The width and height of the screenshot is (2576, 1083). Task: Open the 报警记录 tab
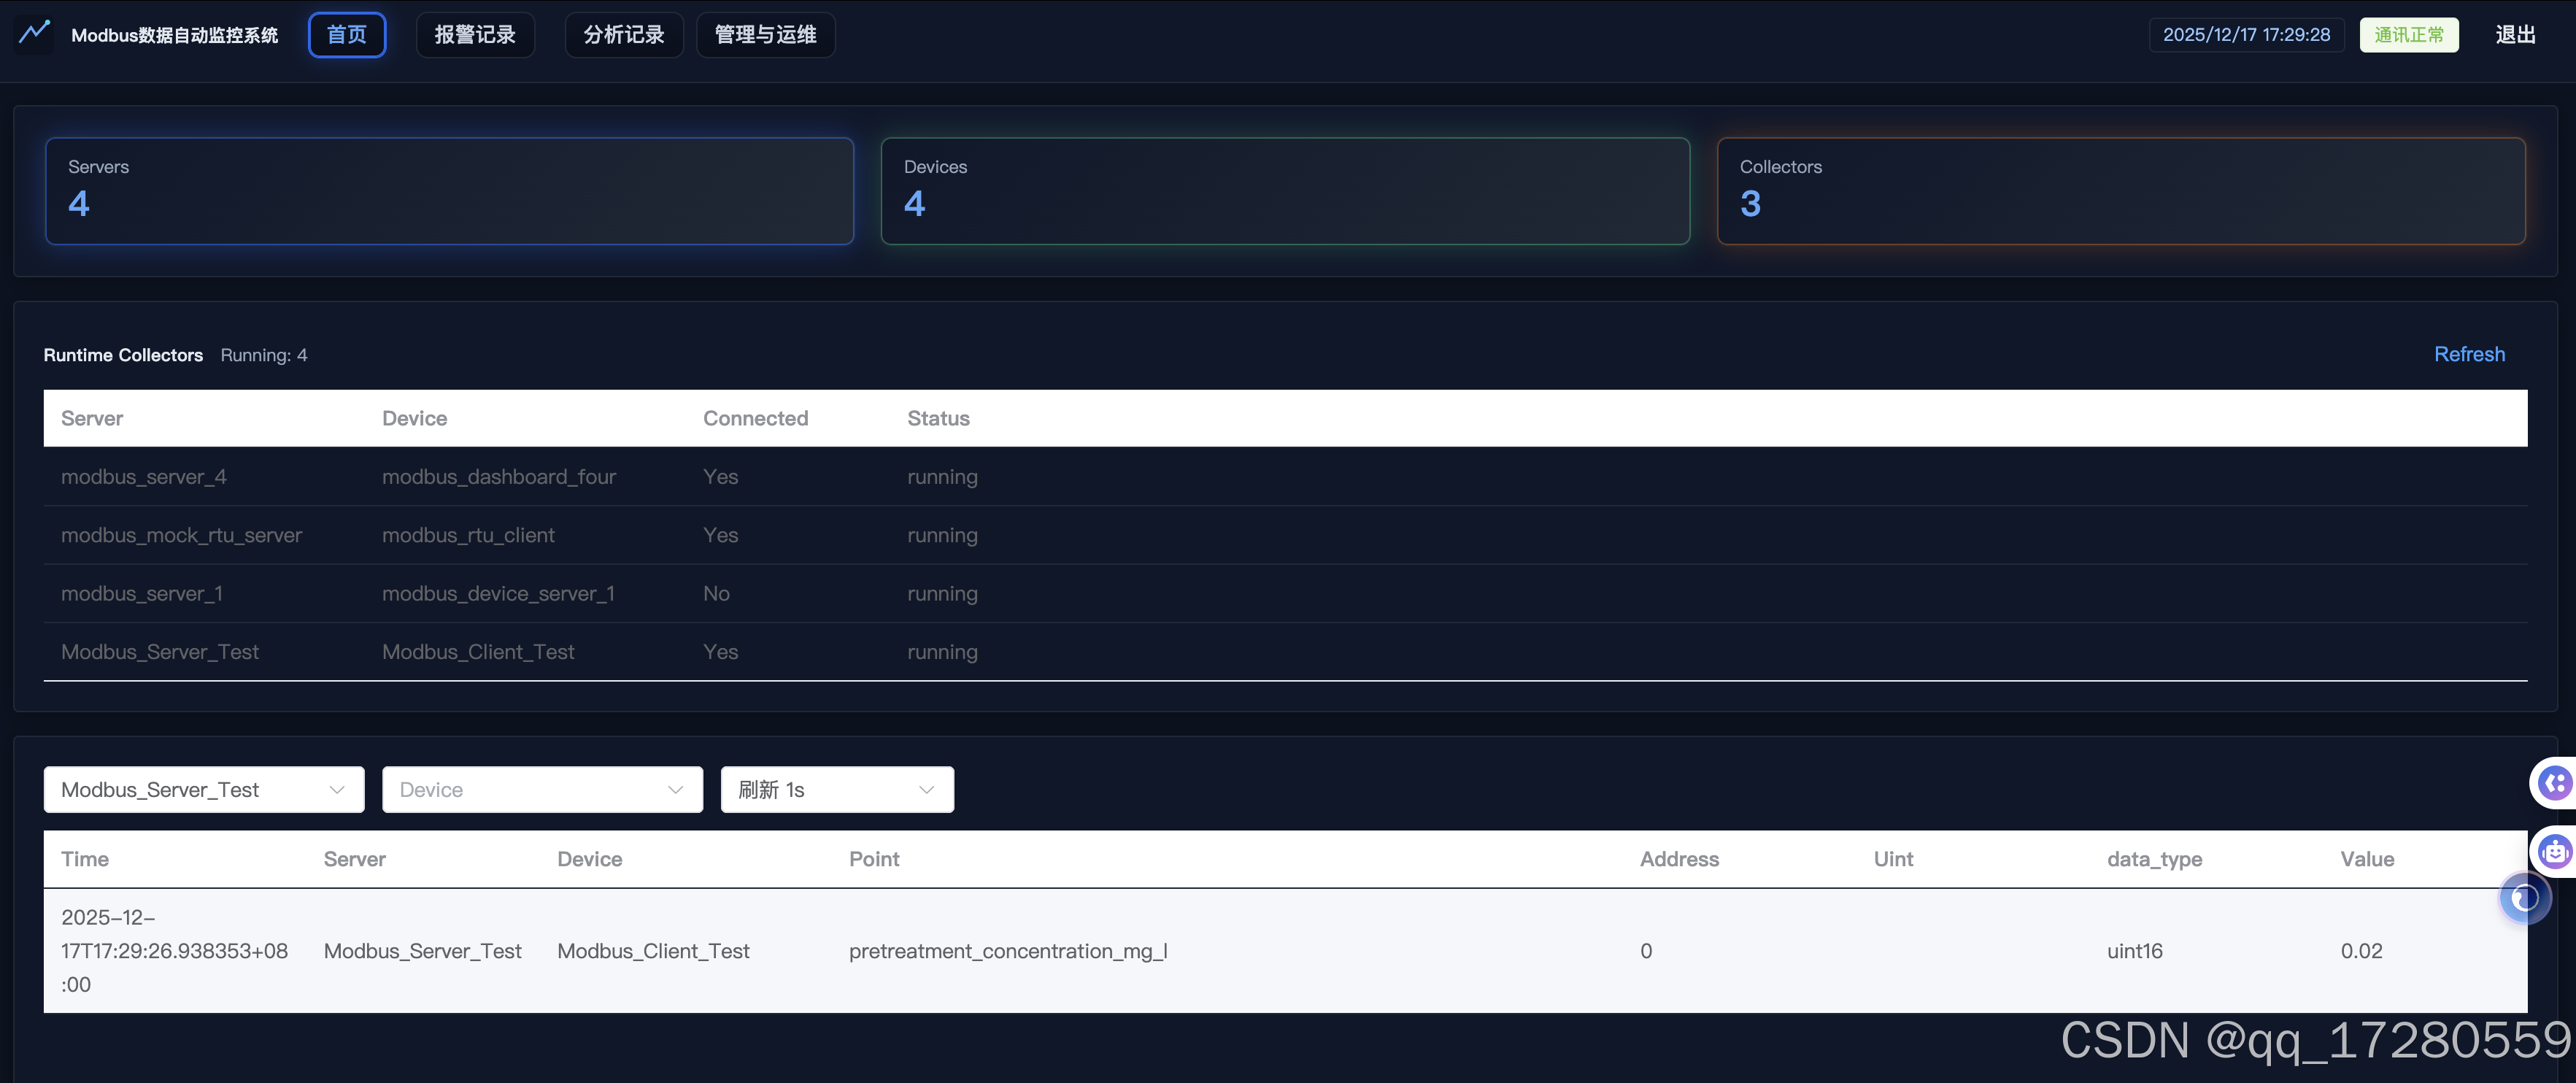pyautogui.click(x=475, y=35)
